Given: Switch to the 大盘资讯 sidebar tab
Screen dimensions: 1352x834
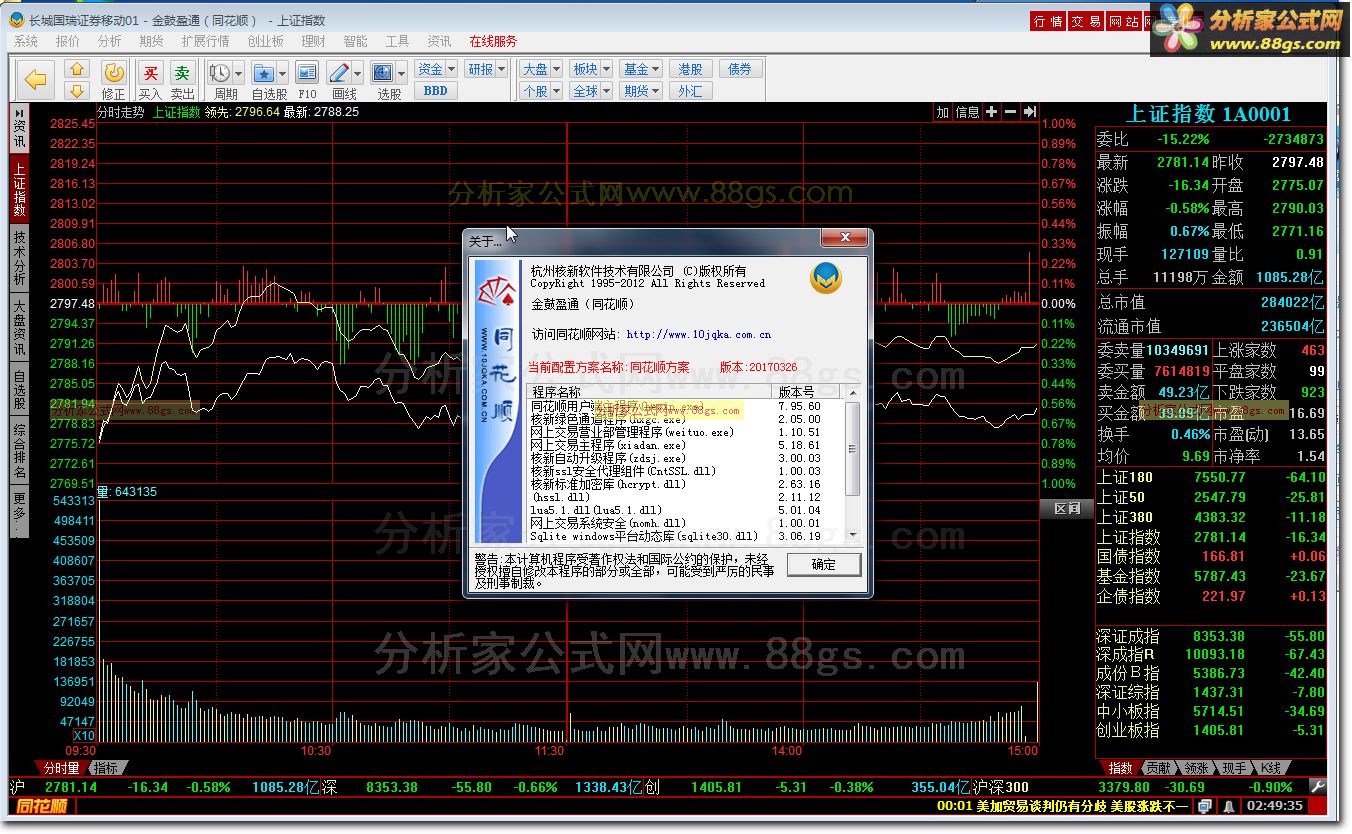Looking at the screenshot, I should pyautogui.click(x=19, y=327).
